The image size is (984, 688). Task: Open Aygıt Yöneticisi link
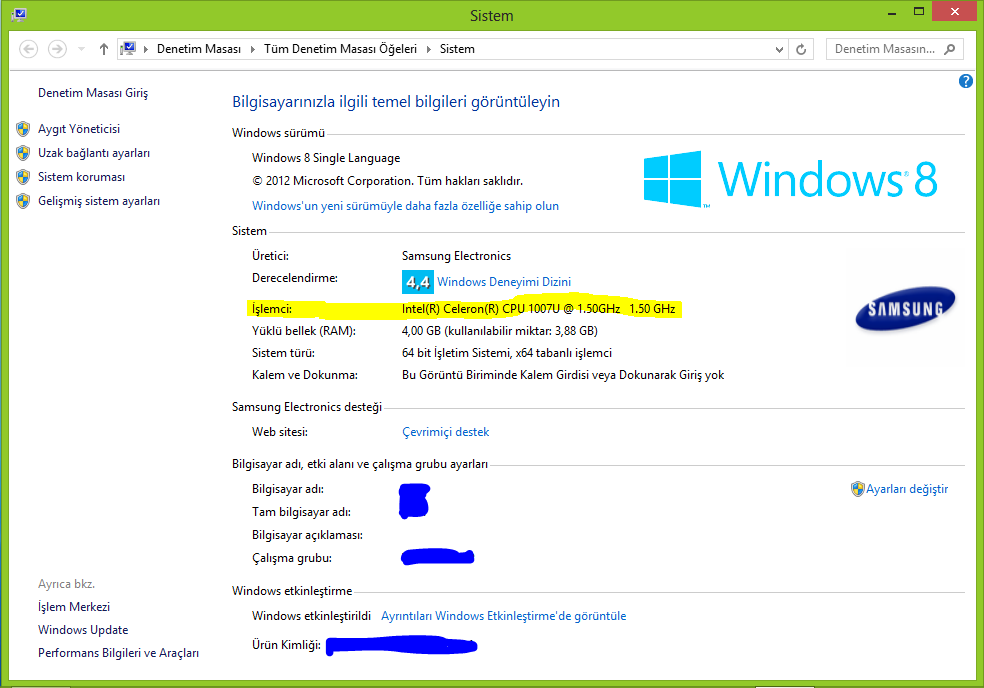[x=79, y=129]
